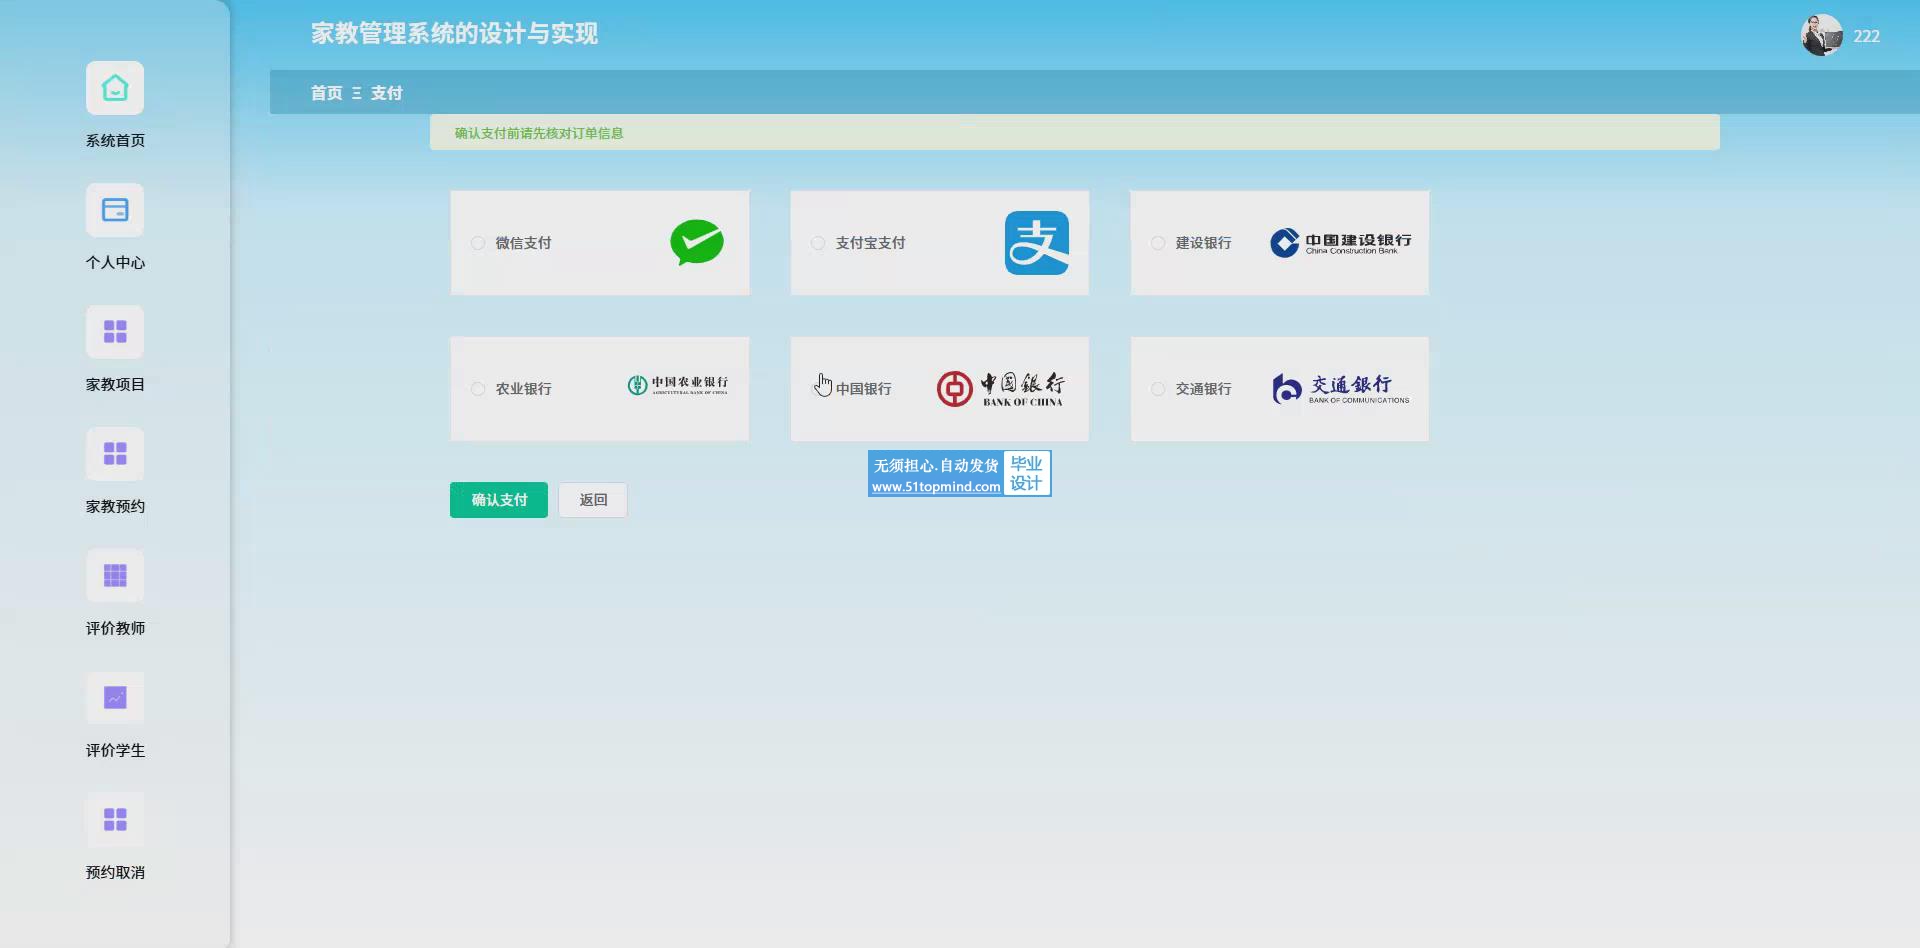Click the 家教管理系统的设计与实现 title

[454, 34]
